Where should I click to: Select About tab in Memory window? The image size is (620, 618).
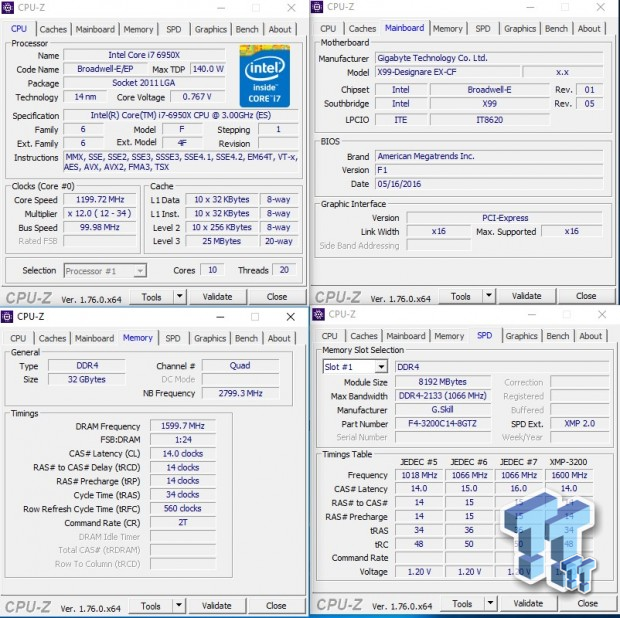coord(279,338)
